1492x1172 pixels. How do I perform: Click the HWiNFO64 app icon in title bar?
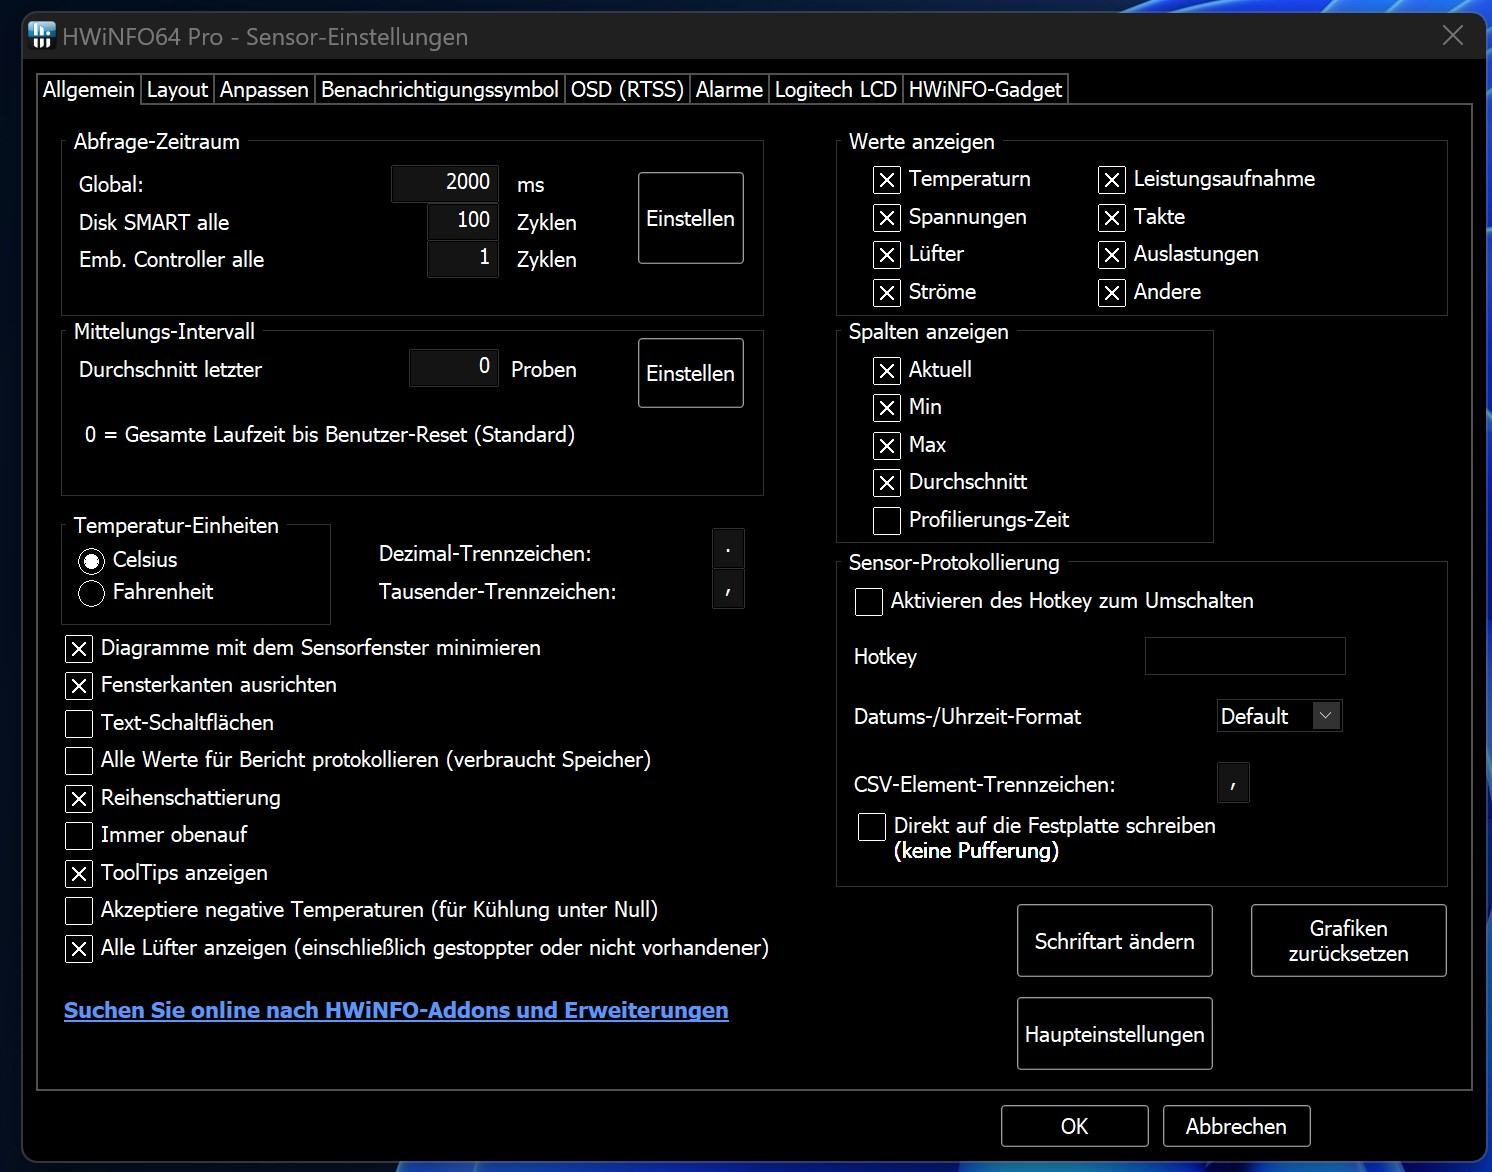tap(41, 36)
